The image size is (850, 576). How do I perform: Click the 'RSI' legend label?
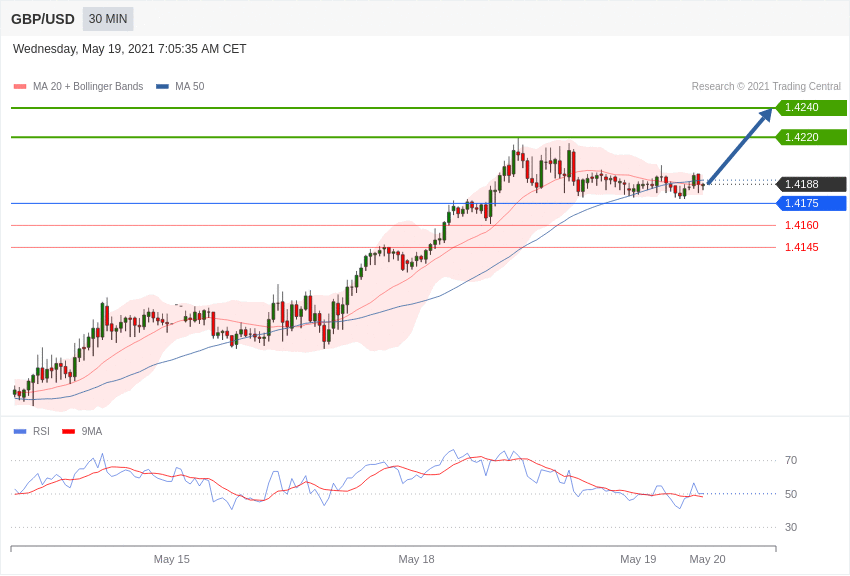pyautogui.click(x=41, y=431)
